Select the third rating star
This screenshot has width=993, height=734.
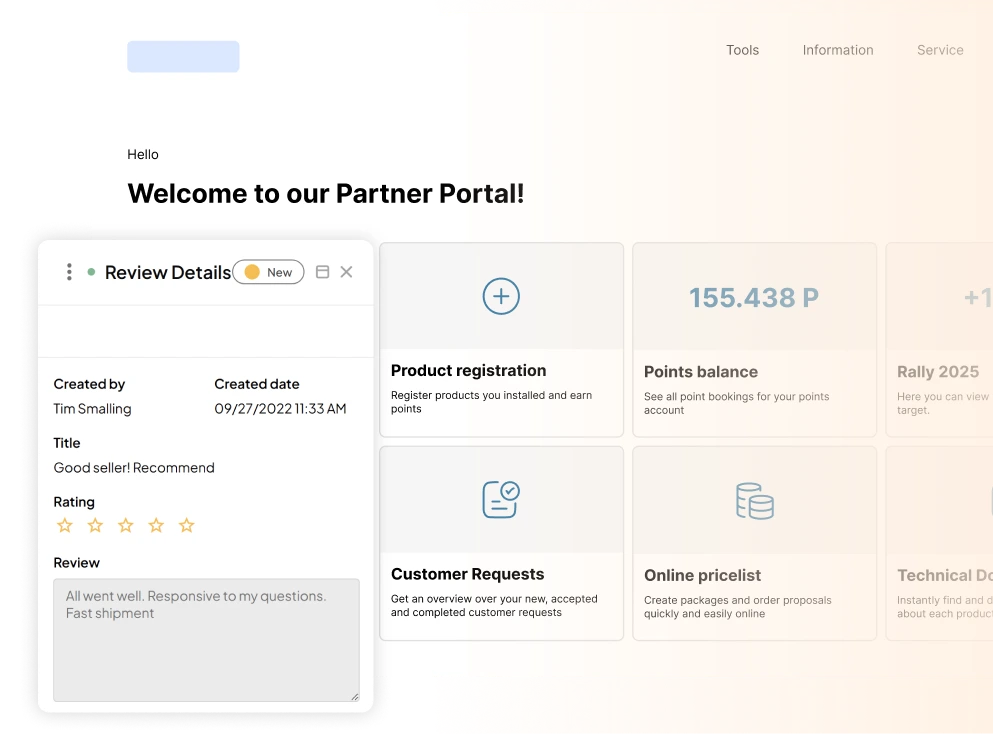(125, 525)
